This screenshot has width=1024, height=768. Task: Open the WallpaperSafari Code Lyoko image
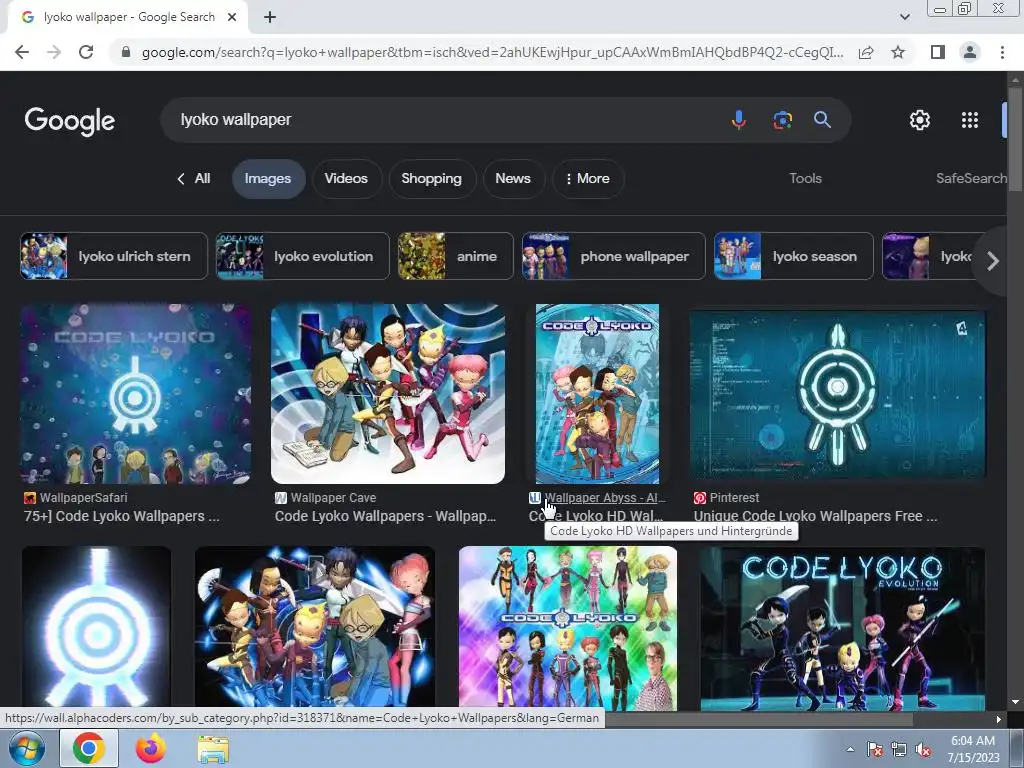[136, 394]
